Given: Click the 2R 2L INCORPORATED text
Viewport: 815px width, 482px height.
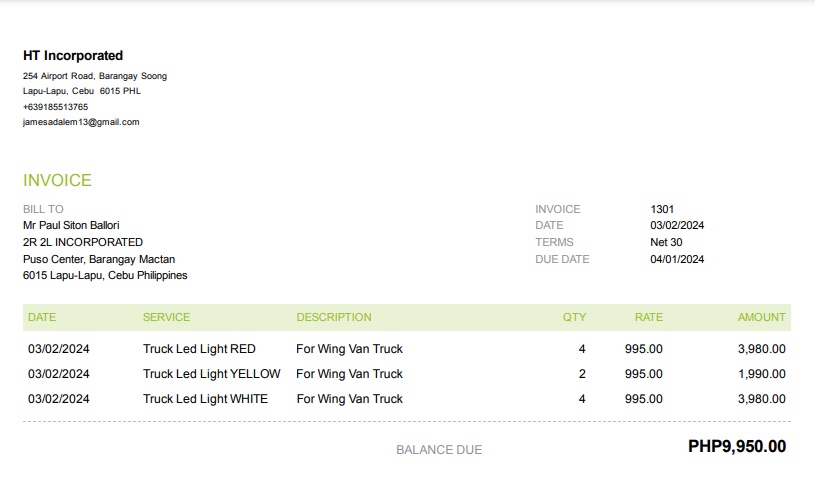Looking at the screenshot, I should point(83,242).
